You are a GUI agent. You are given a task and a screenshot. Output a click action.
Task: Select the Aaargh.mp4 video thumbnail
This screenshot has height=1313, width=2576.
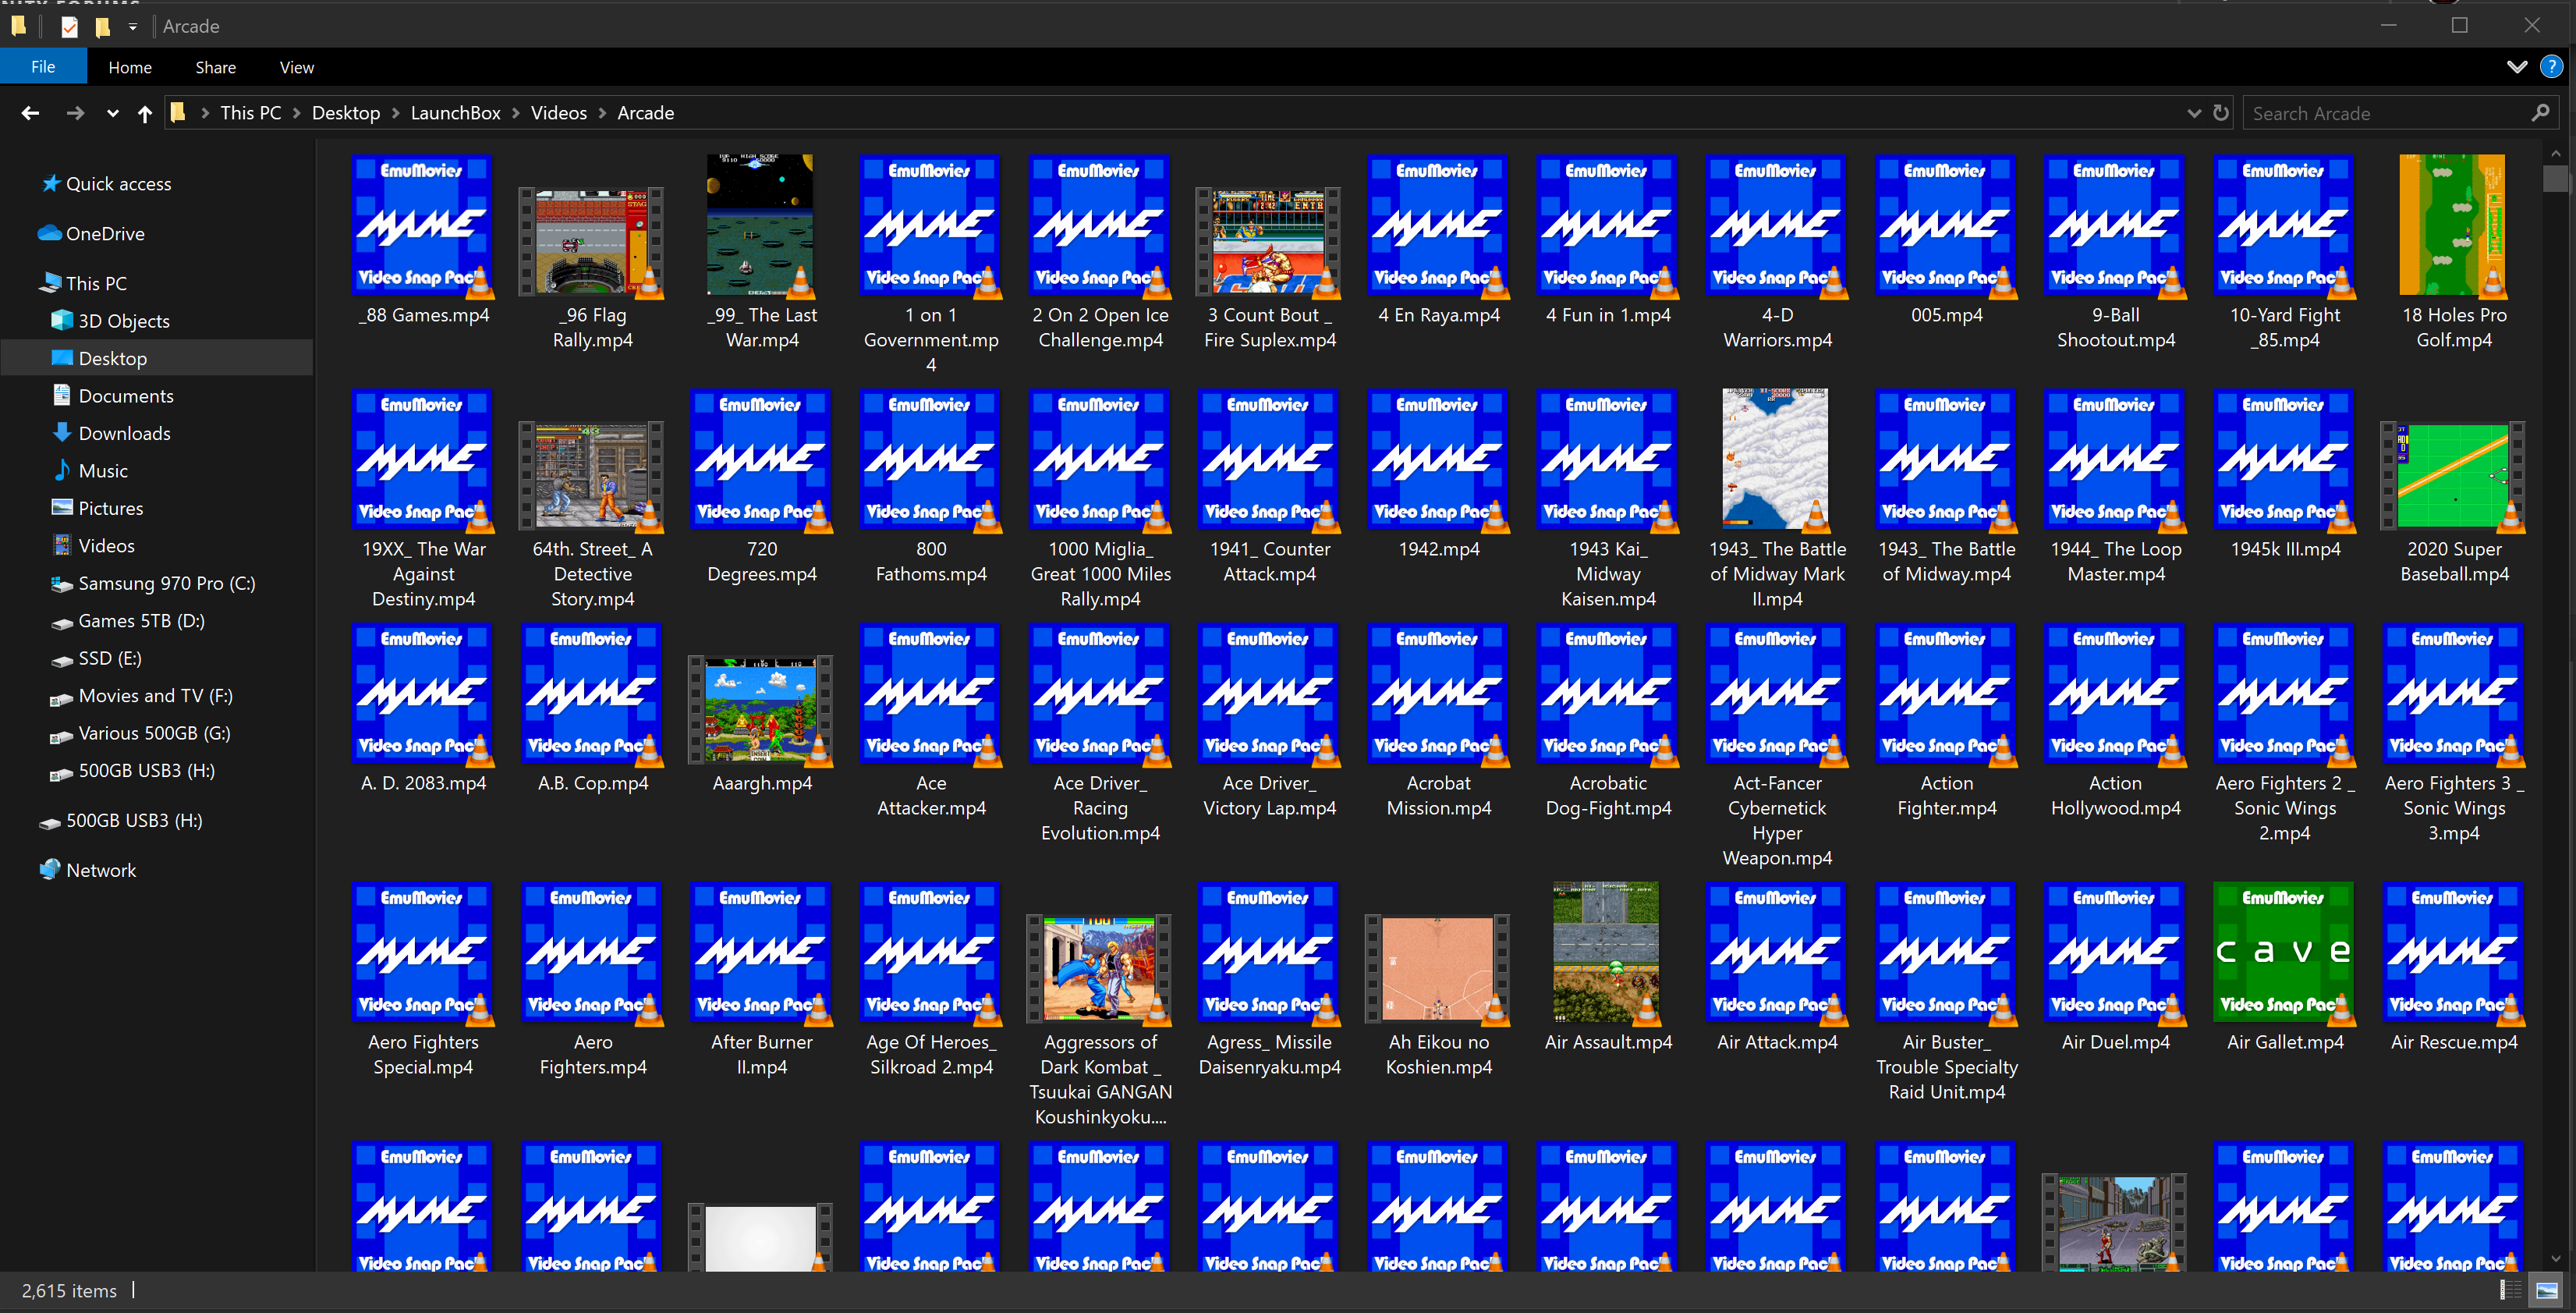point(761,711)
